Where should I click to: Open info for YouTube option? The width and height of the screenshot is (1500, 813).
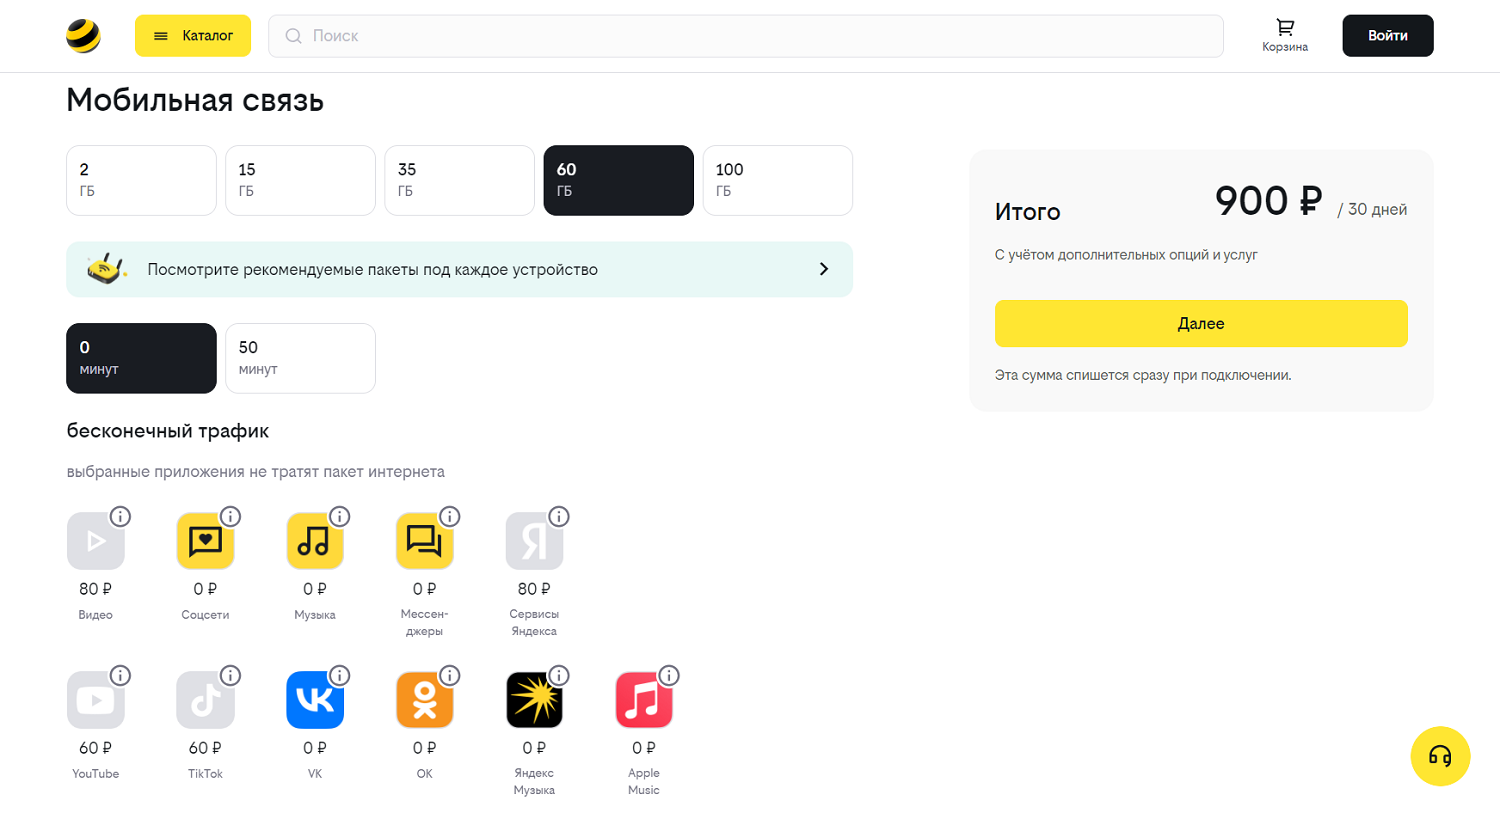[120, 675]
